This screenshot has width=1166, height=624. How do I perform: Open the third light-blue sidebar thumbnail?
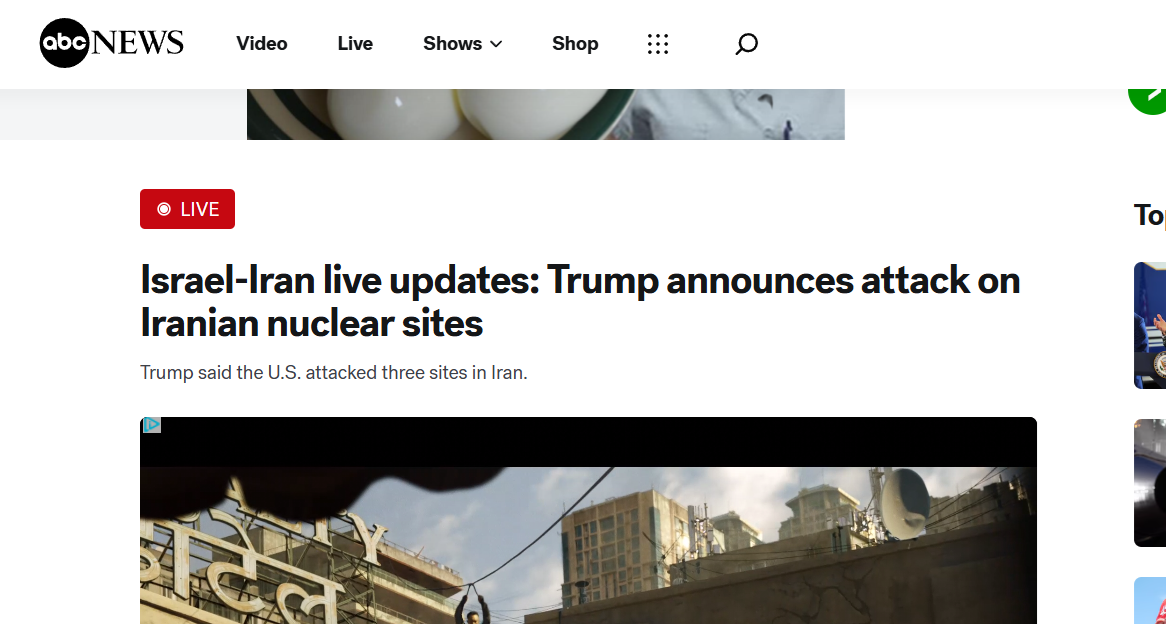click(x=1150, y=600)
